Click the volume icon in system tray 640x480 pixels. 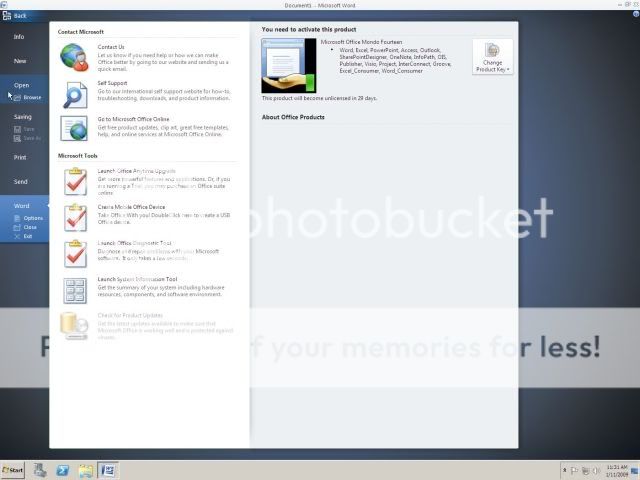(x=596, y=471)
